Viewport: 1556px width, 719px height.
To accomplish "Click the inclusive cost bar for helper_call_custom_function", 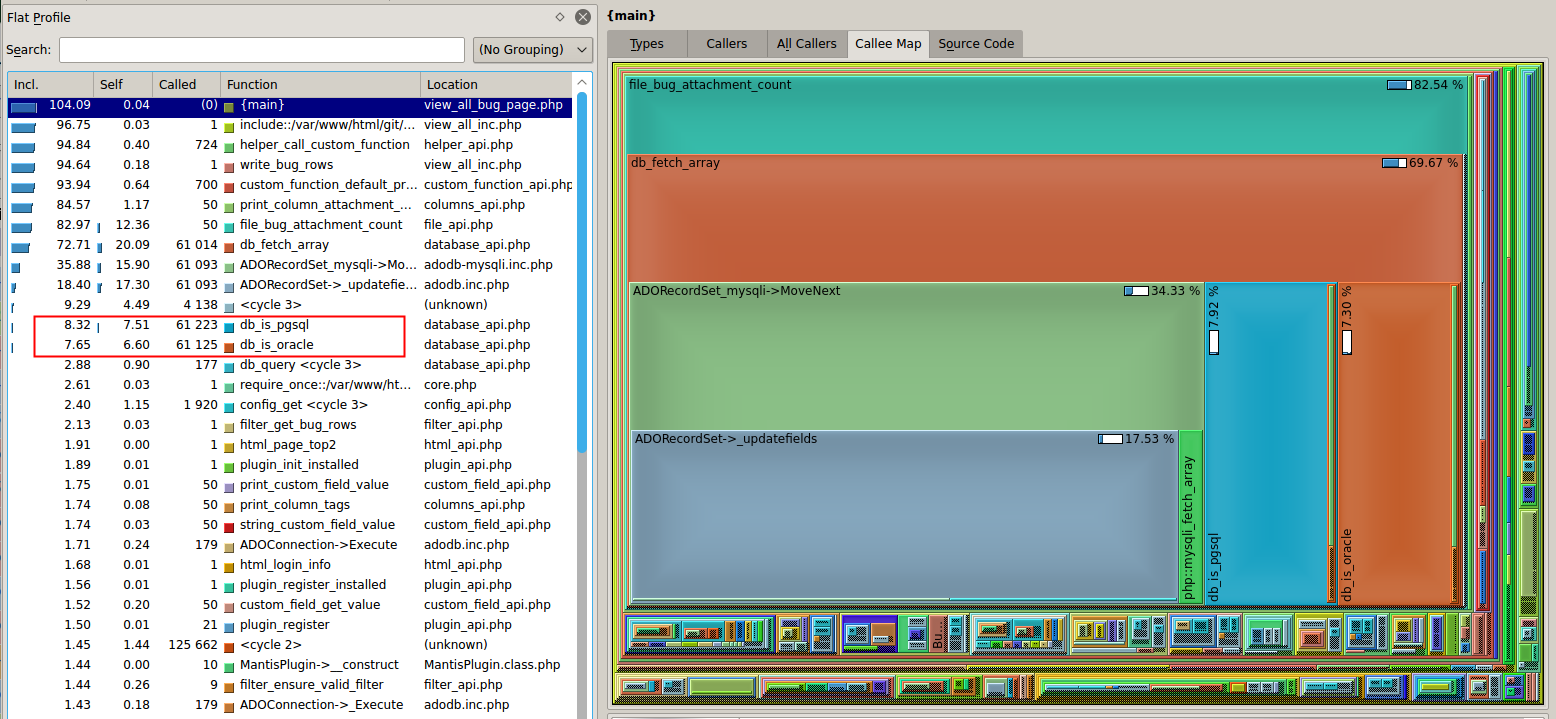I will pos(22,145).
